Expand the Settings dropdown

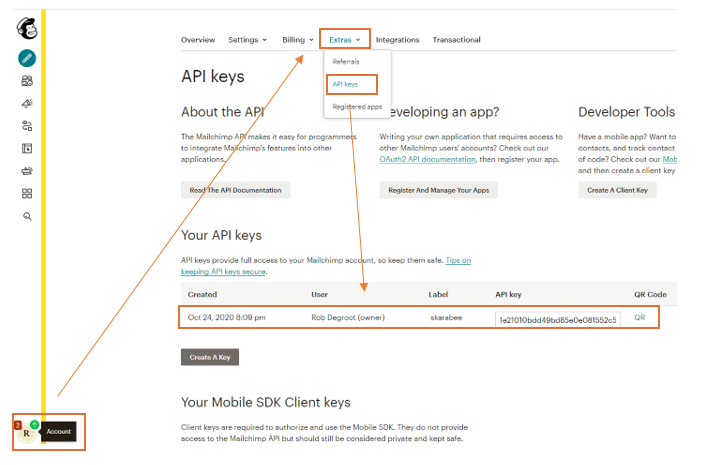[247, 40]
